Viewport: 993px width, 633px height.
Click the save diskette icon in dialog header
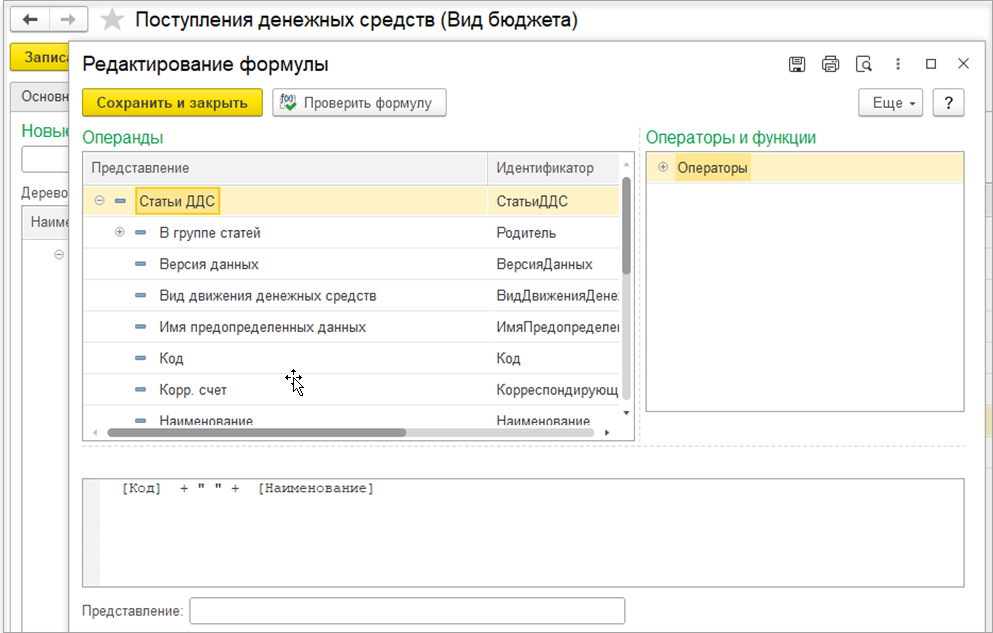797,64
